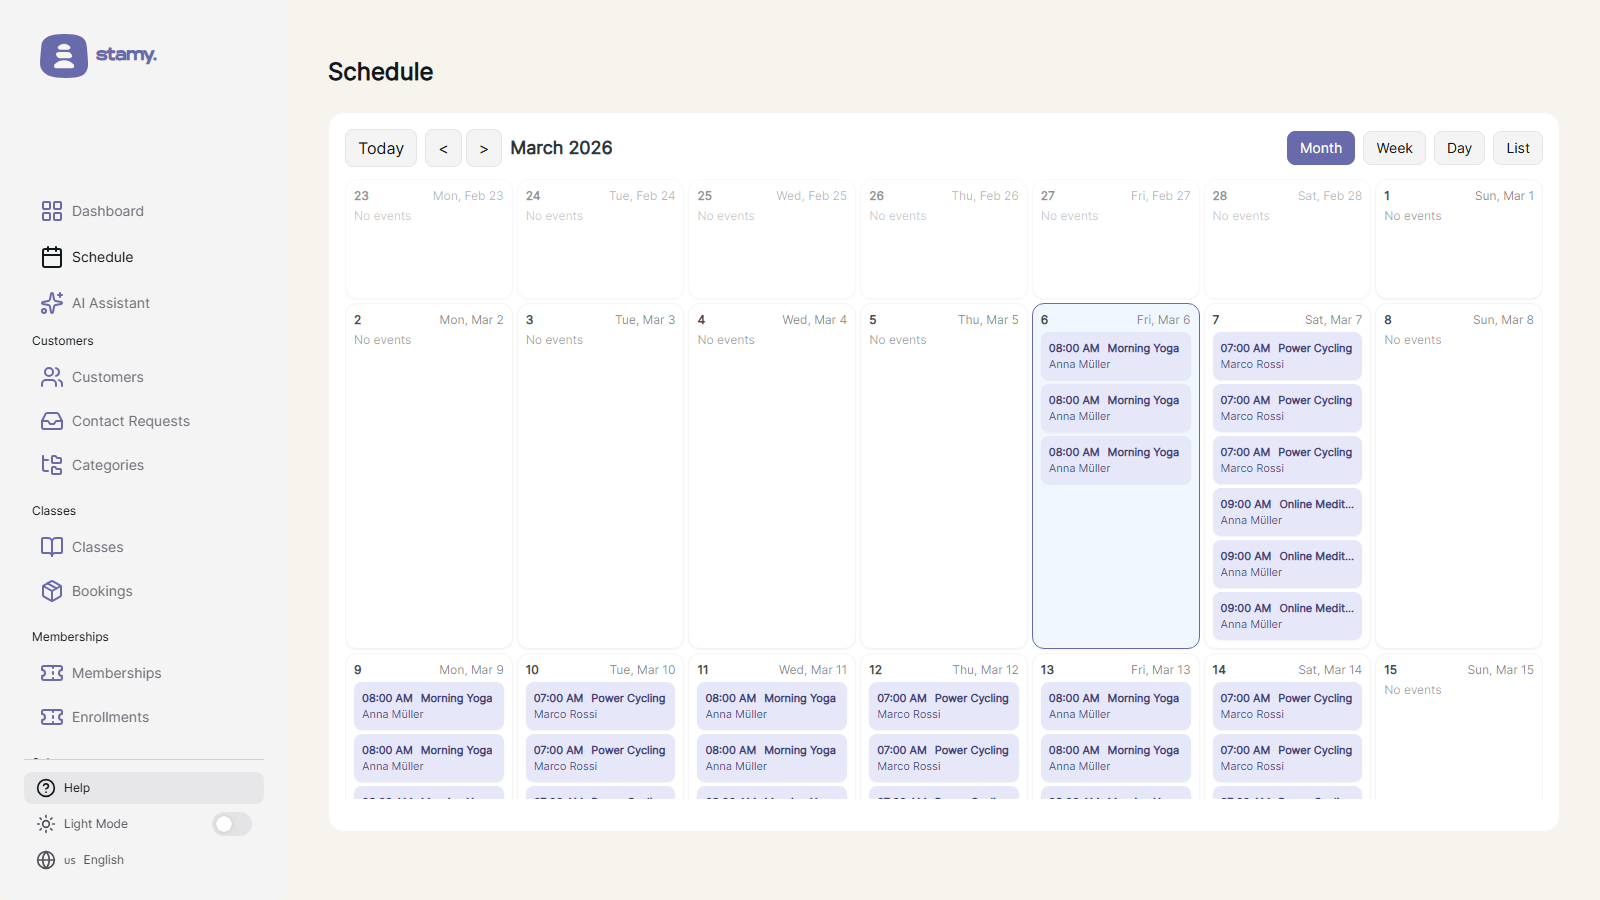Screen dimensions: 1600x900
Task: Go to the previous month
Action: point(443,149)
